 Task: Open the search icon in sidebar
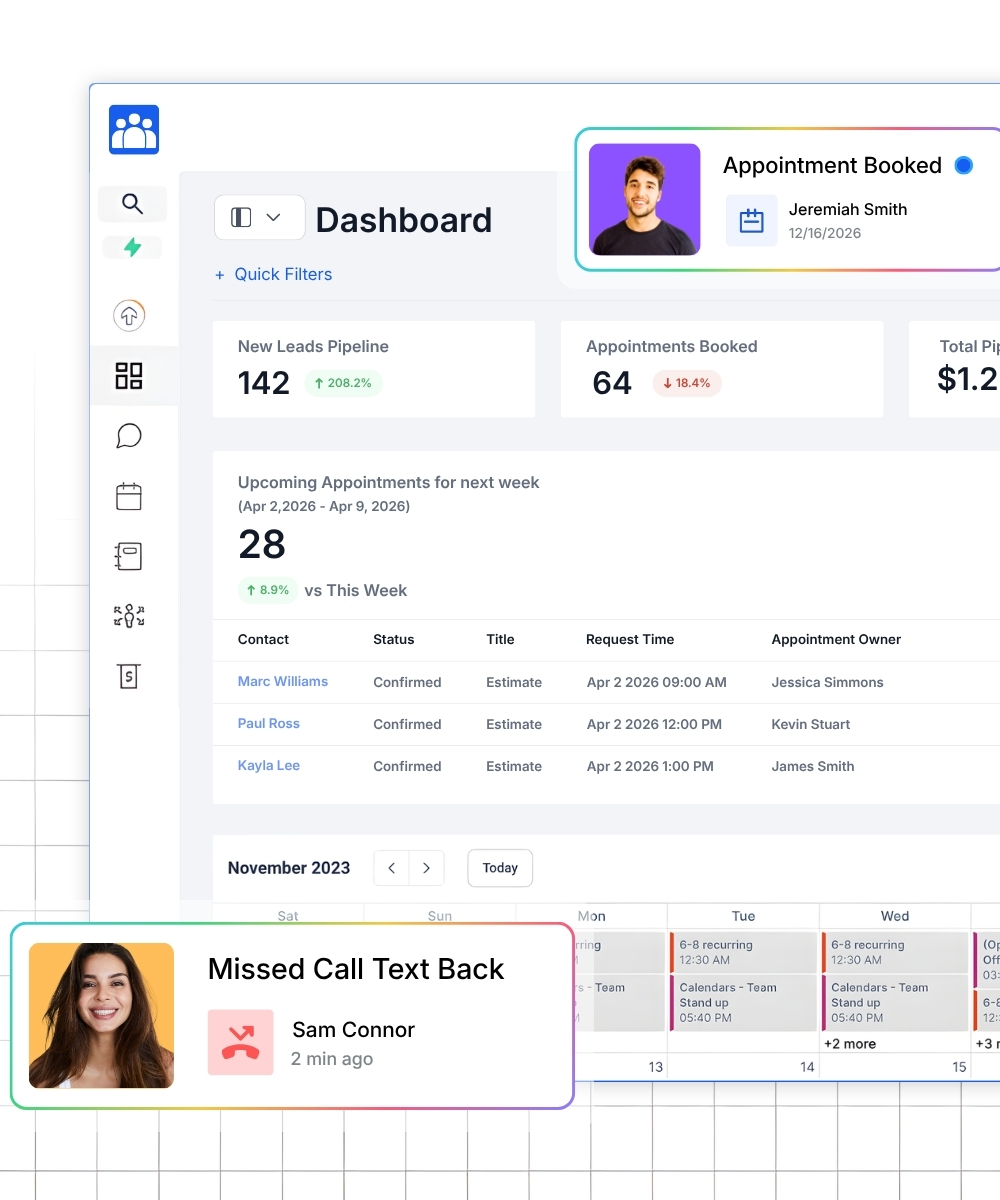point(132,204)
